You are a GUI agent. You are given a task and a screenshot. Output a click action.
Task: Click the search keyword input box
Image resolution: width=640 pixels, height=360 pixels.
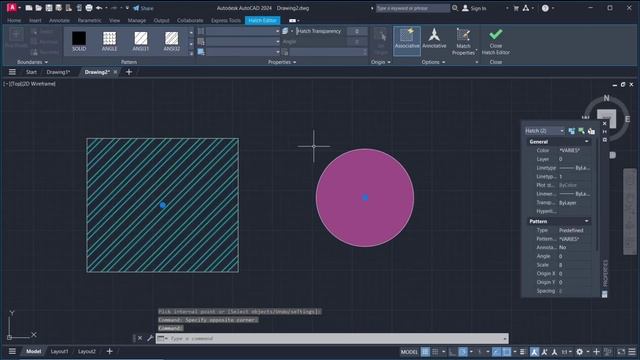pyautogui.click(x=412, y=8)
